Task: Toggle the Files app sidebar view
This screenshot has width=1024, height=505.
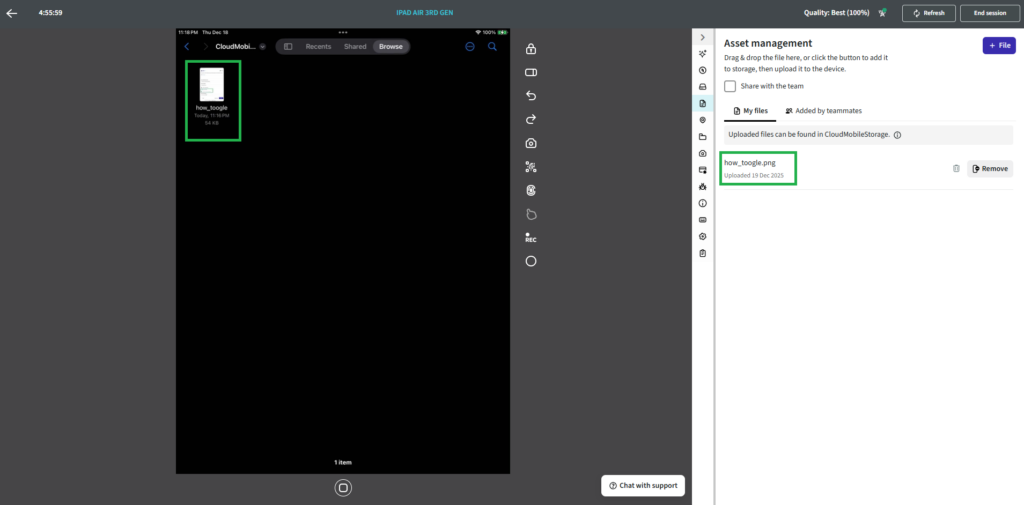Action: pos(288,47)
